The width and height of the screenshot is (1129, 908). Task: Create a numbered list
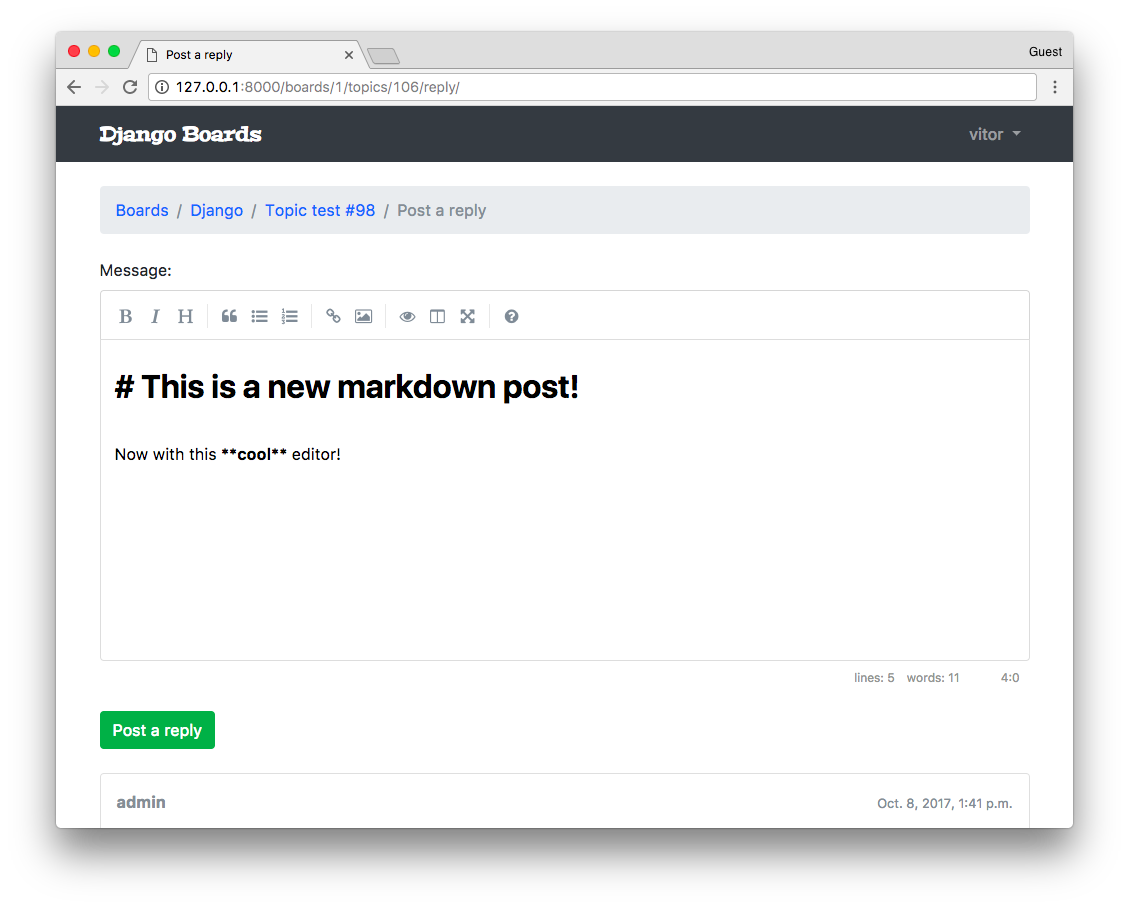289,316
